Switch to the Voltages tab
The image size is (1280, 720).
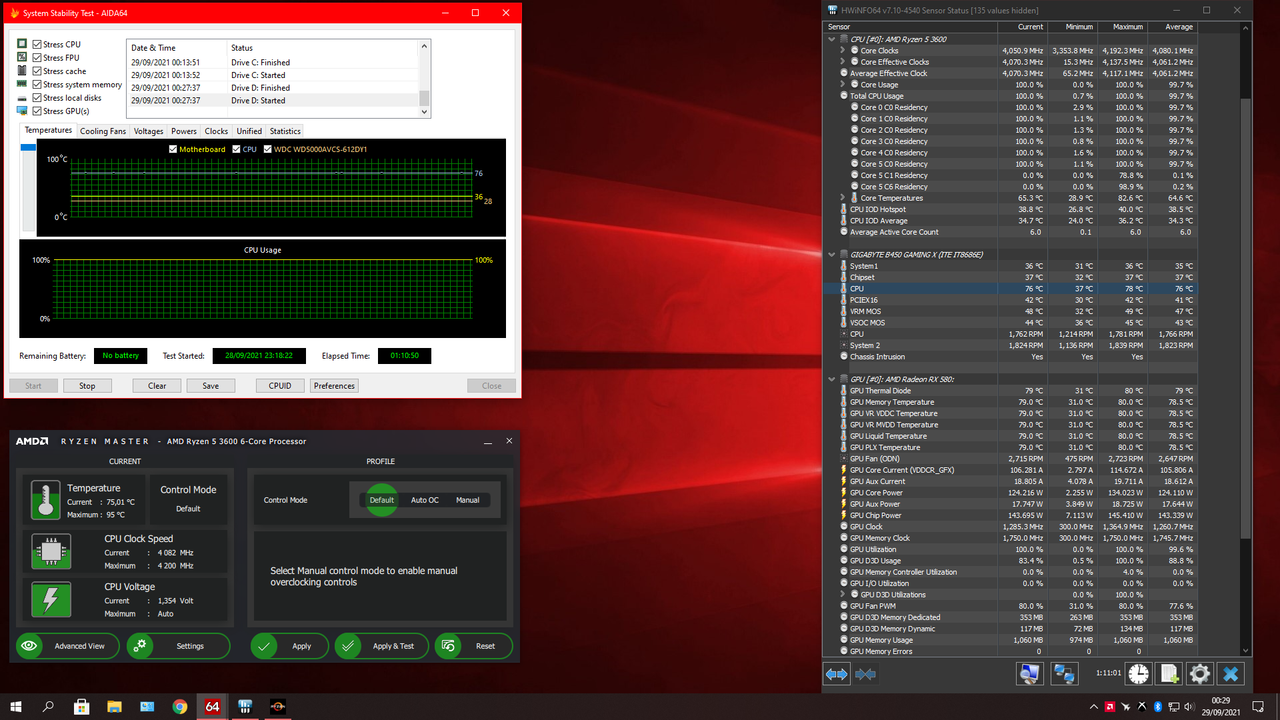point(149,131)
